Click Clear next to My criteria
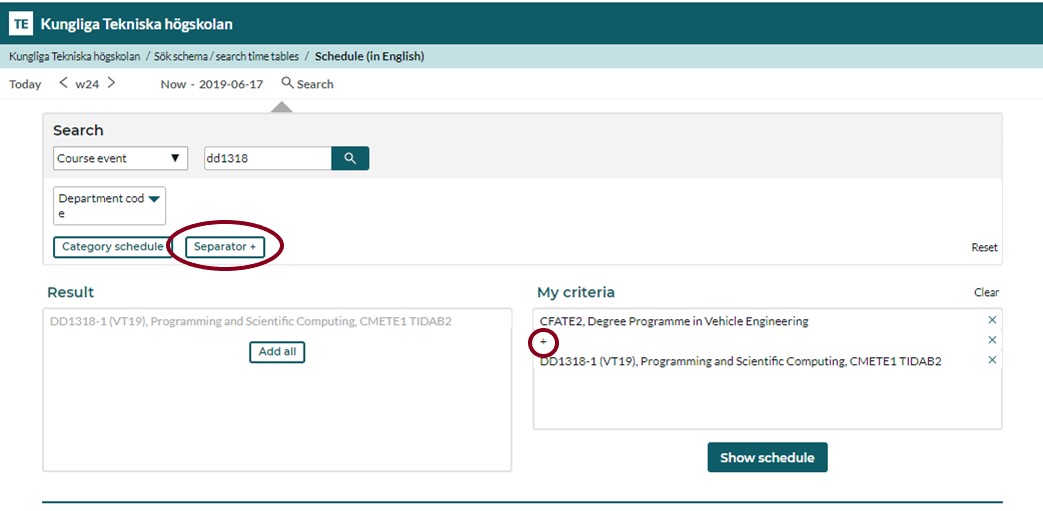The image size is (1043, 511). pyautogui.click(x=986, y=292)
